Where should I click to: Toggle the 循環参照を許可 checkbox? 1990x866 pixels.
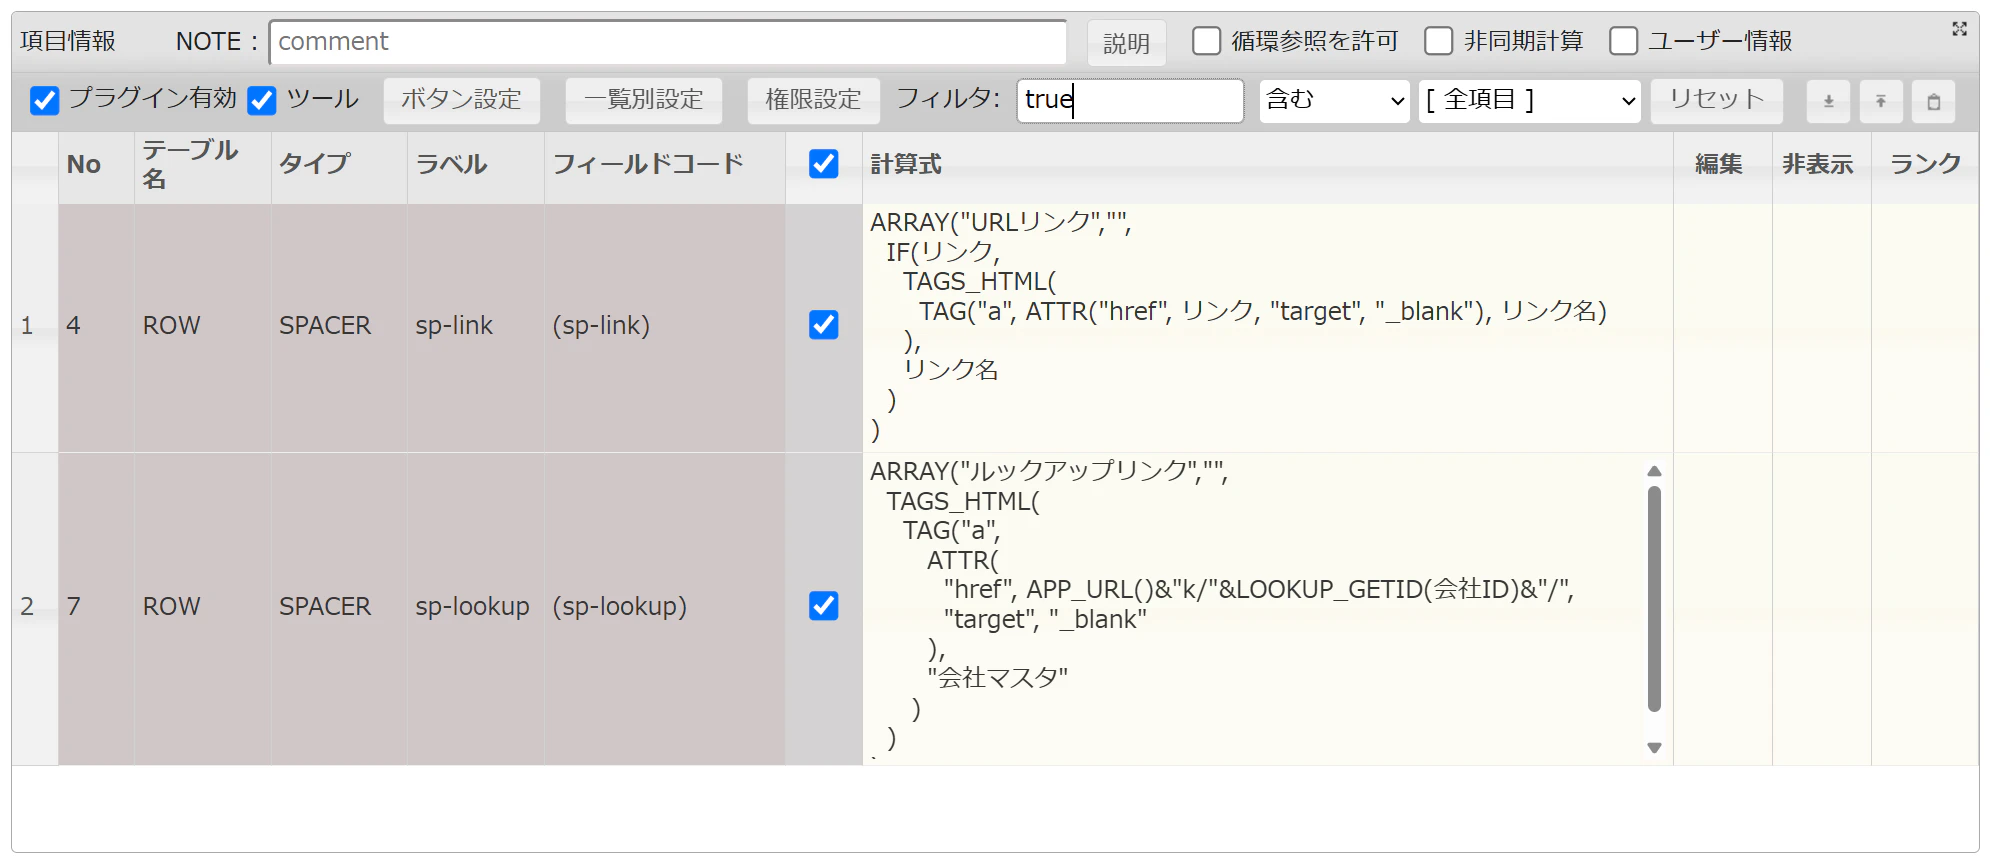[x=1207, y=41]
